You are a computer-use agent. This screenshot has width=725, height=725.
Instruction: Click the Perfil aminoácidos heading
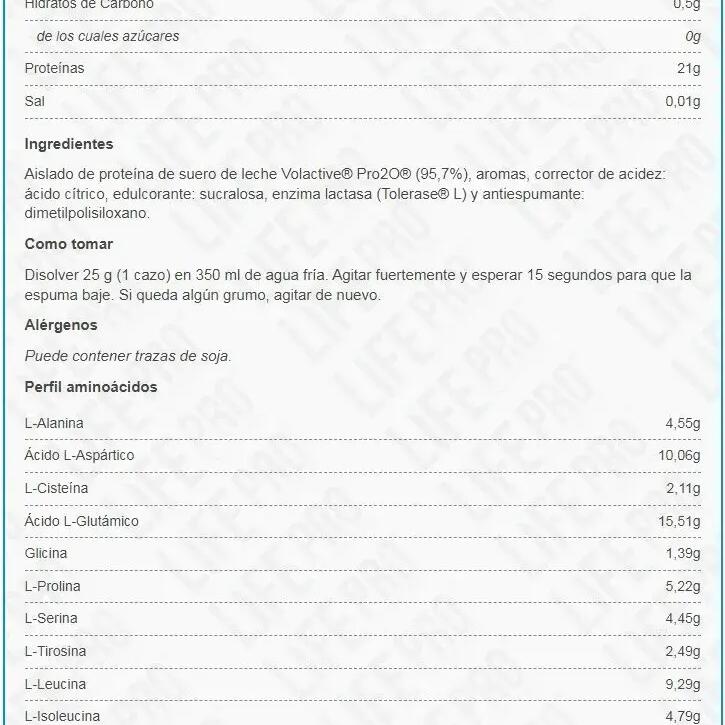click(90, 387)
